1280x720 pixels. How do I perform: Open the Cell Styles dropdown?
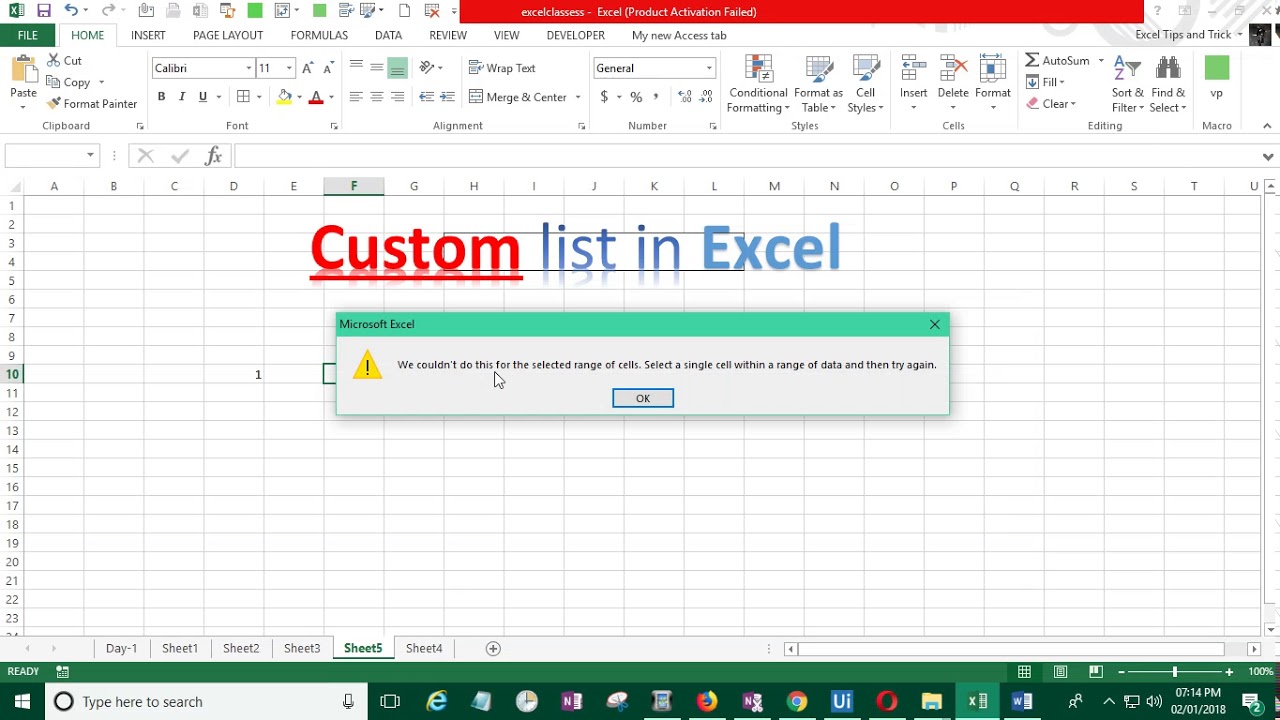coord(866,84)
